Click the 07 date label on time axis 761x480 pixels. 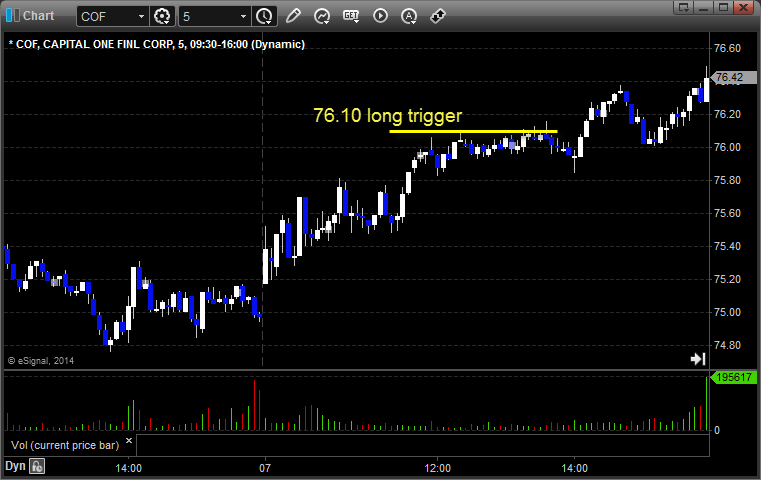coord(265,468)
